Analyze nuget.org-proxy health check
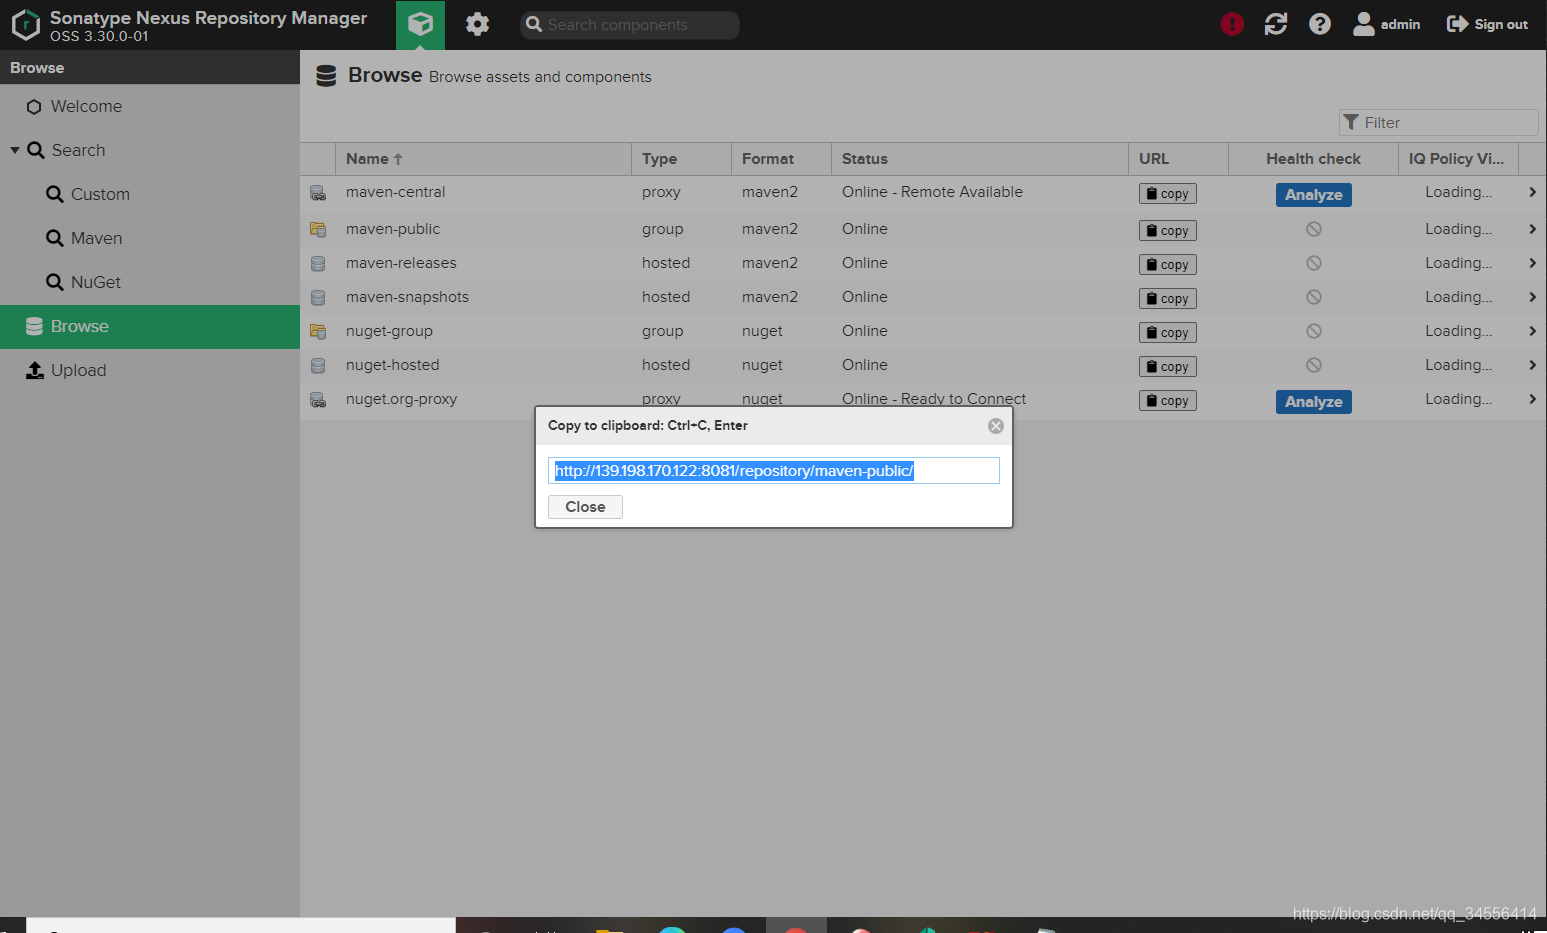Screen dimensions: 1547x933 [x=1313, y=402]
